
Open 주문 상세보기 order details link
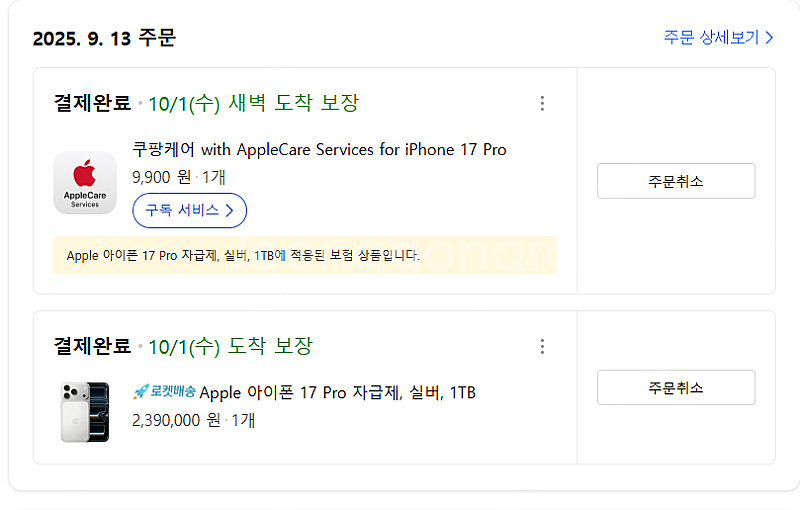718,38
